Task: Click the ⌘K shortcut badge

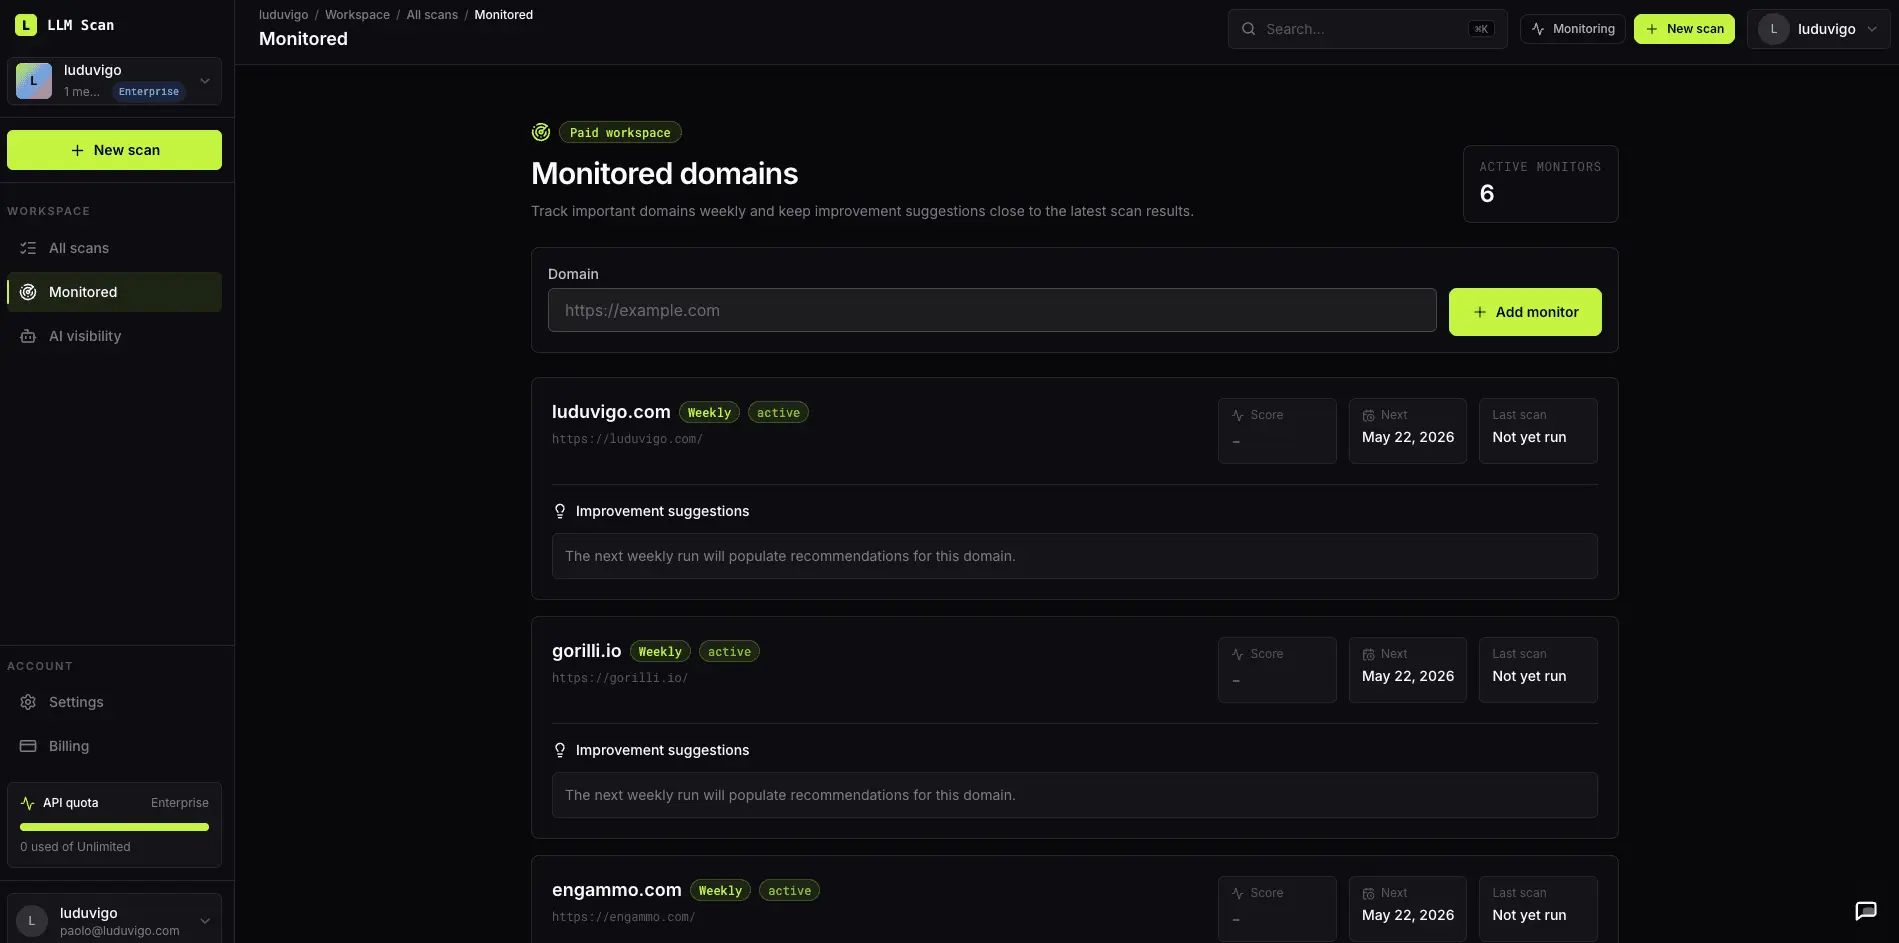Action: point(1481,29)
